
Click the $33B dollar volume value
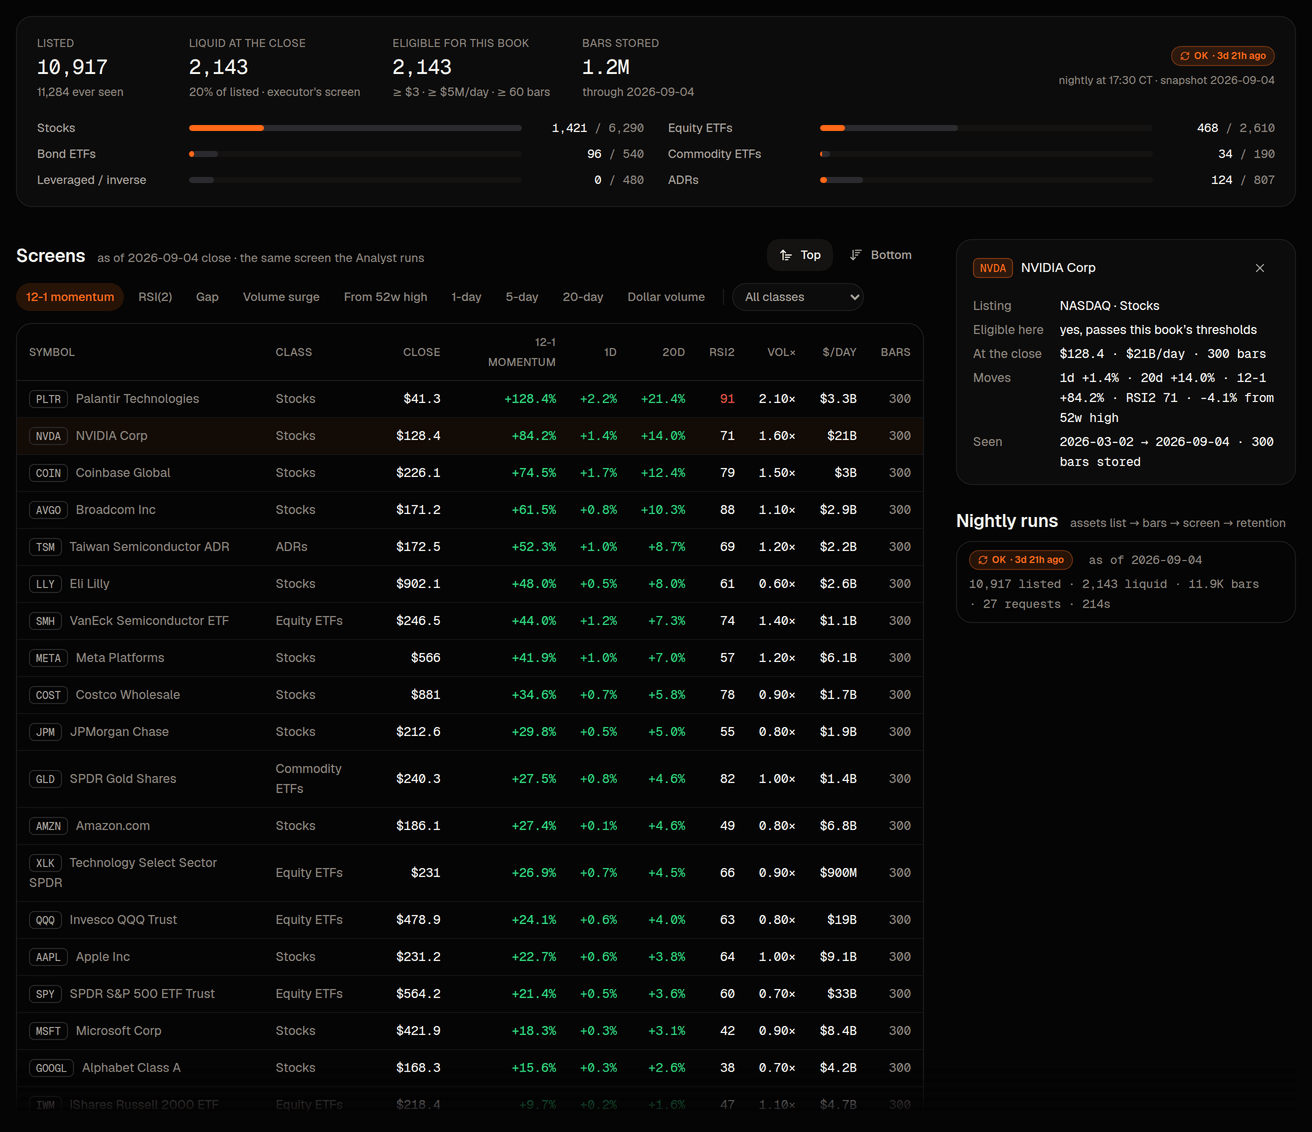click(x=842, y=994)
